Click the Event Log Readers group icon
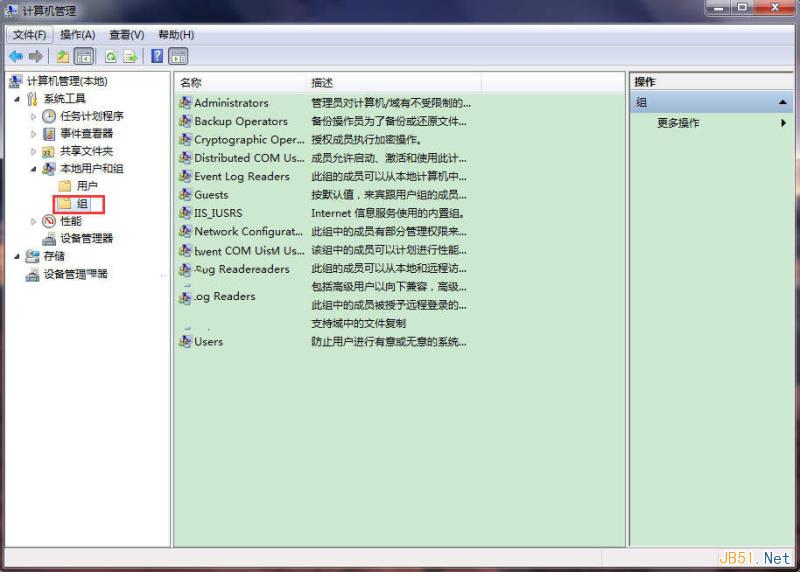 pyautogui.click(x=185, y=176)
